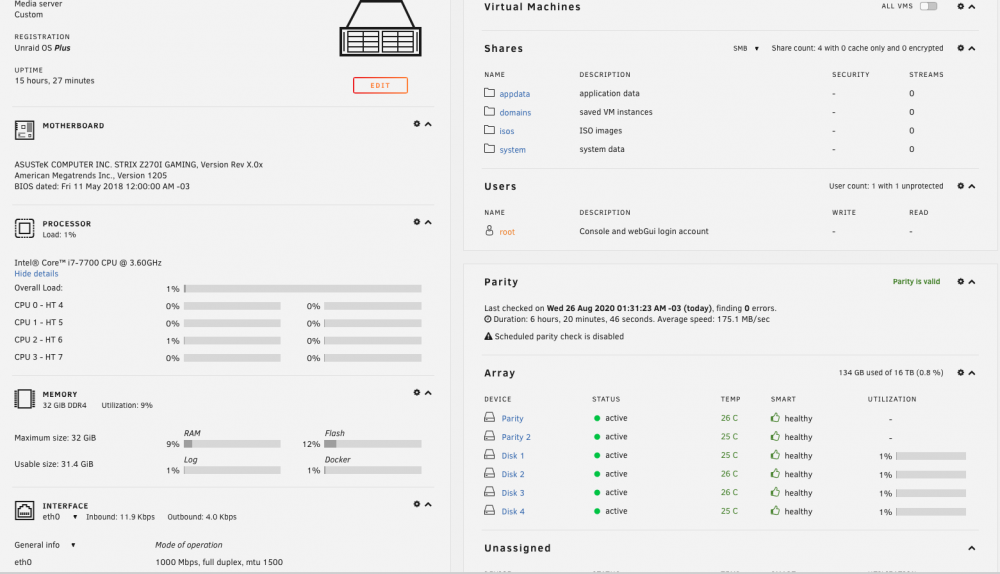Click the Memory panel chip icon

point(24,399)
